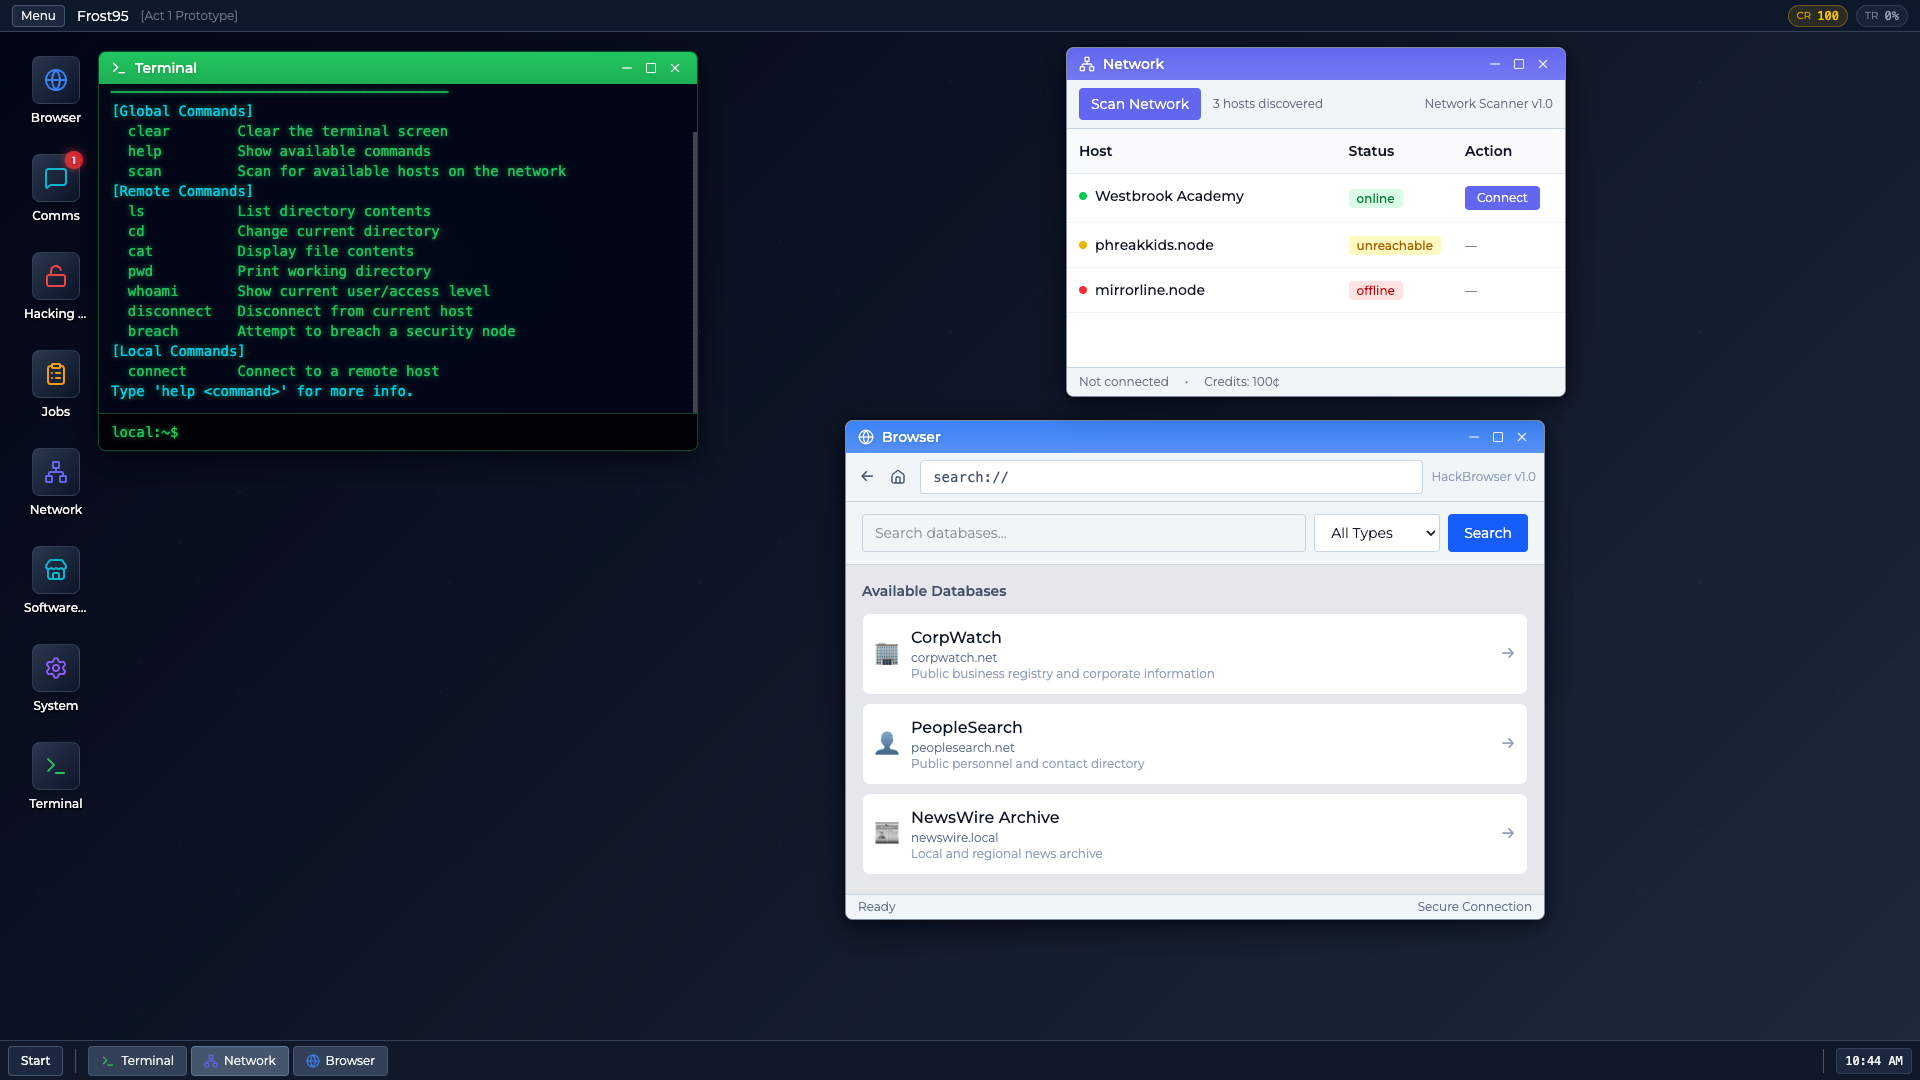Click the blue Search button
This screenshot has width=1920, height=1080.
1487,533
